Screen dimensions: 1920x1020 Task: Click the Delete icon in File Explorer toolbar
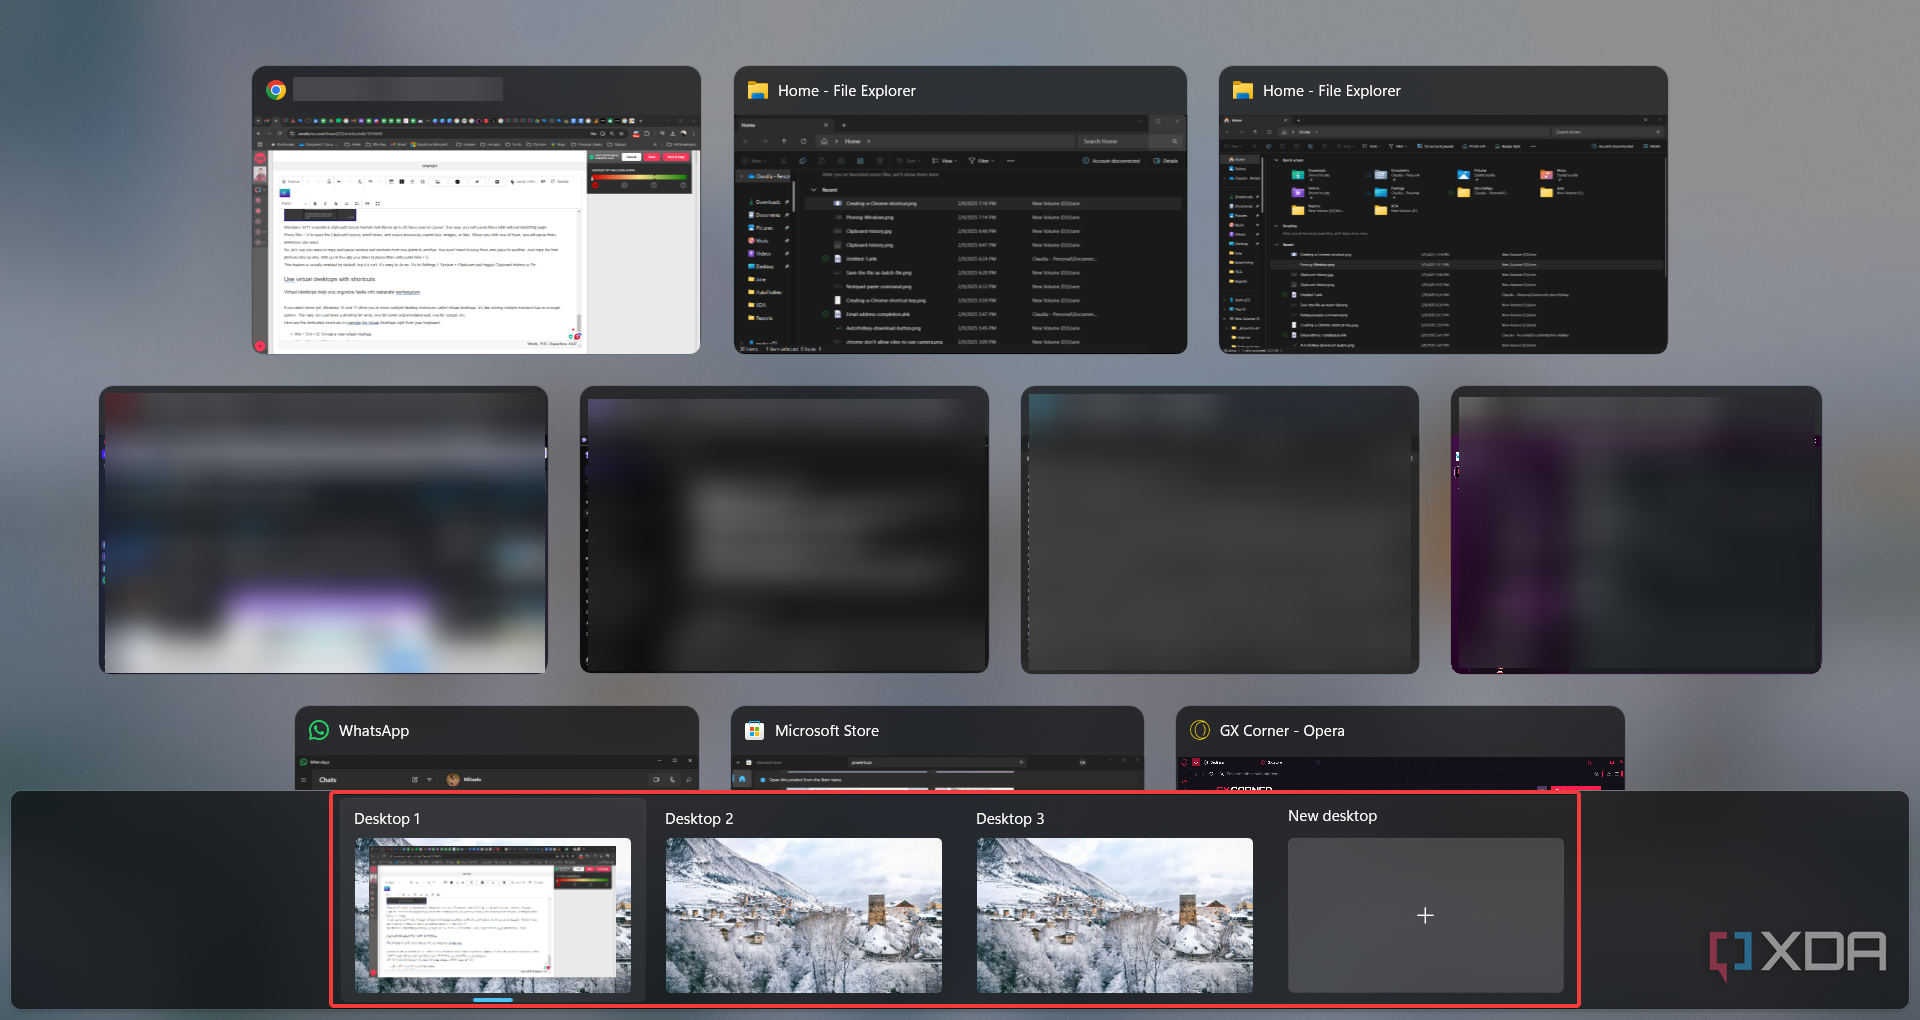click(880, 161)
